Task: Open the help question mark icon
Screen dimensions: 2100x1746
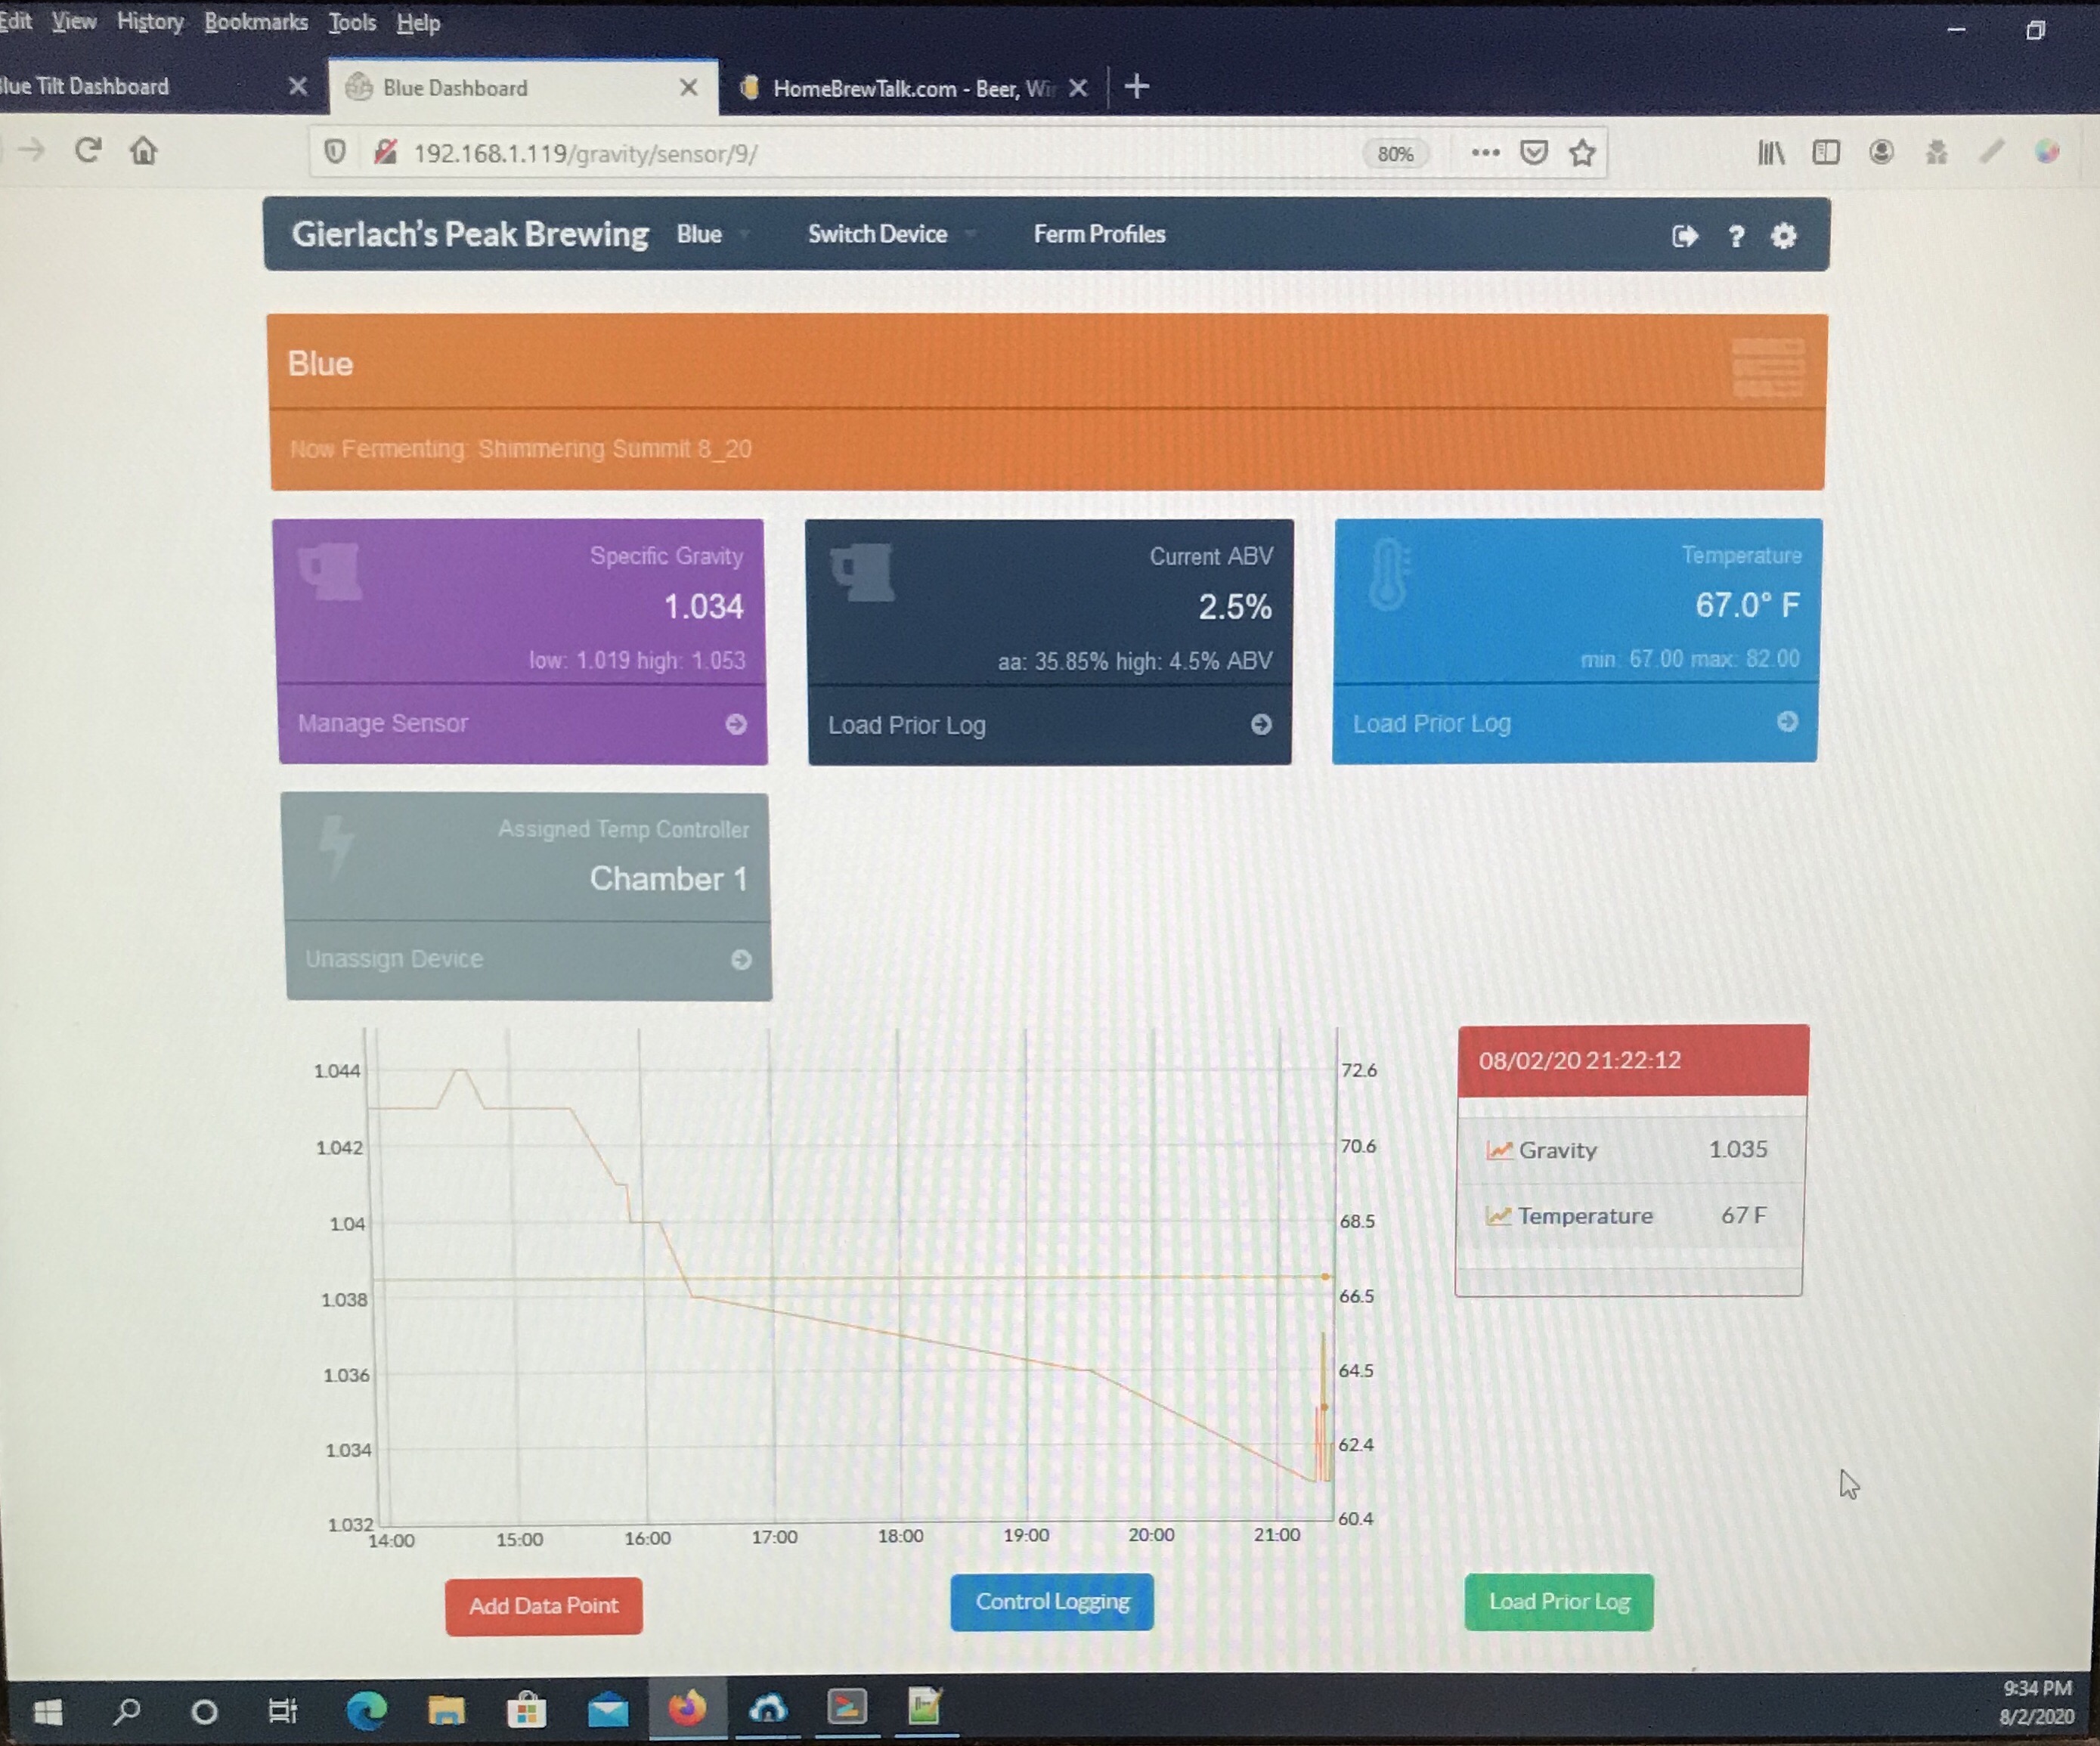Action: (x=1736, y=236)
